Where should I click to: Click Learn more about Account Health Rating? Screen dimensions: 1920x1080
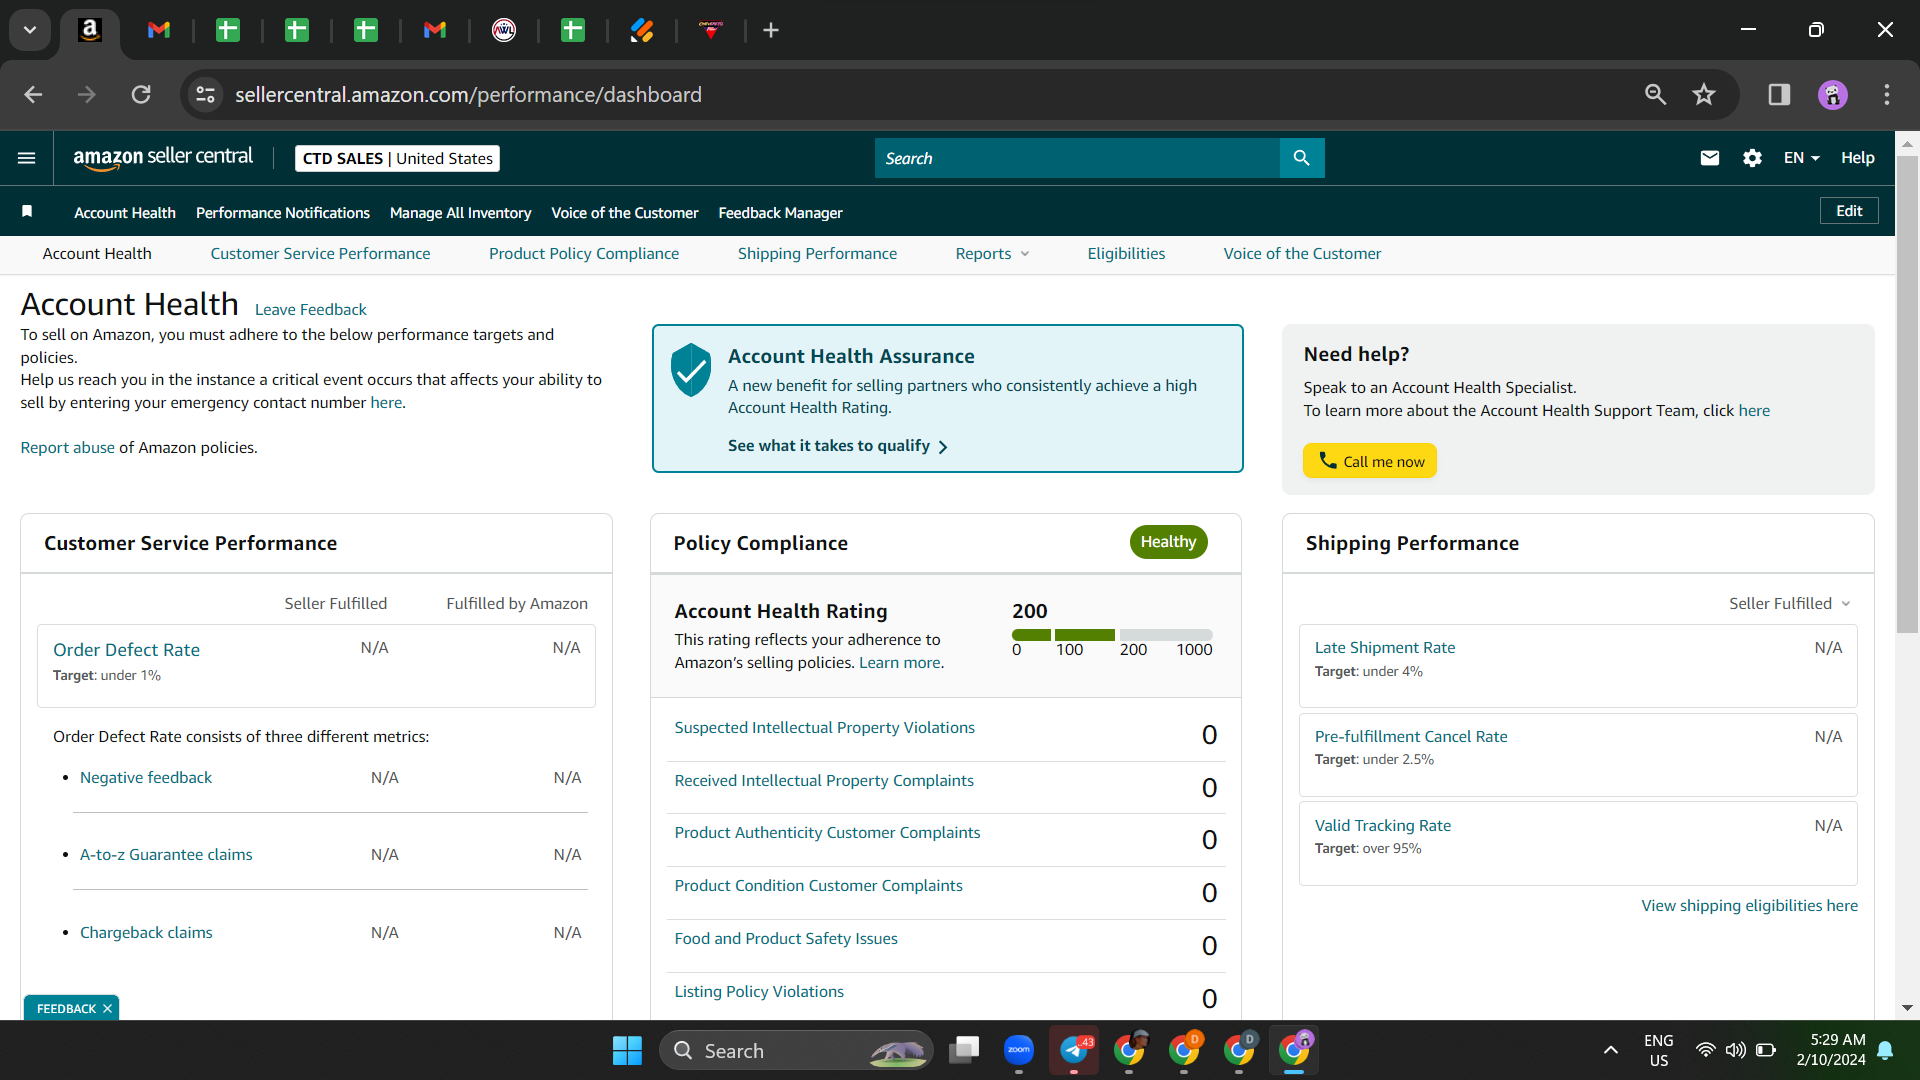[899, 663]
